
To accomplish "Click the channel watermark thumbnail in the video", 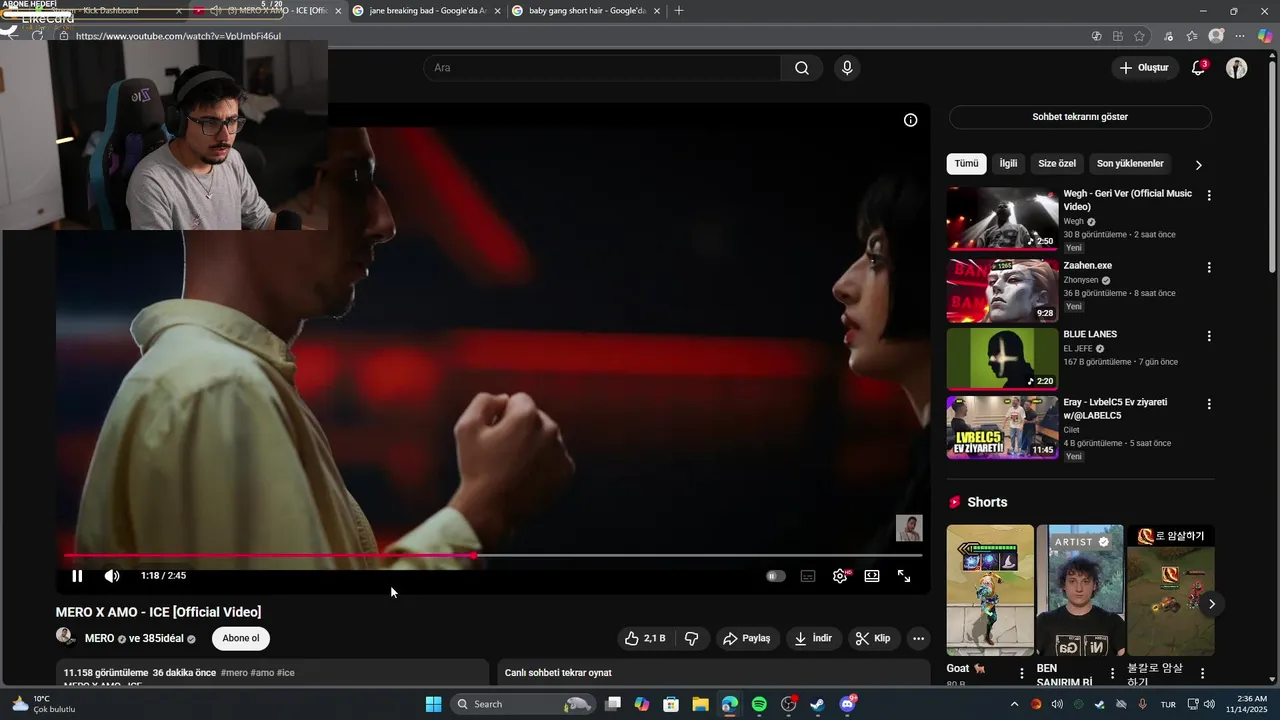I will (909, 528).
